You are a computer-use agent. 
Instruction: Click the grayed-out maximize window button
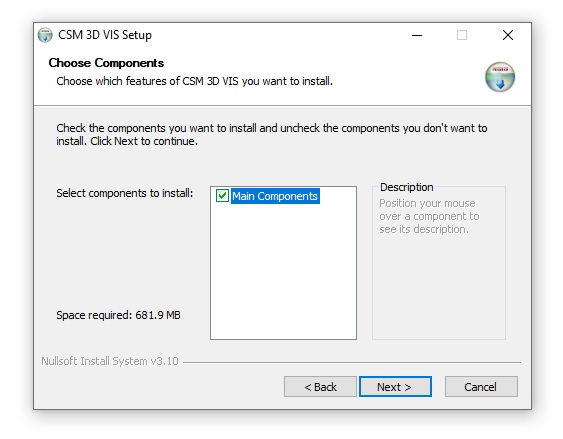[462, 35]
